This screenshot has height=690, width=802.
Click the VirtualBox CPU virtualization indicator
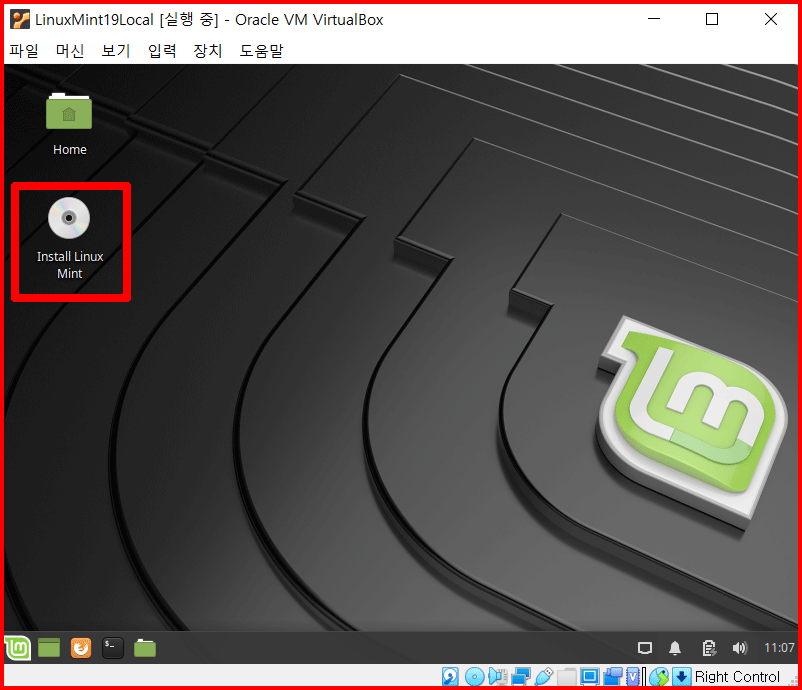(x=633, y=677)
